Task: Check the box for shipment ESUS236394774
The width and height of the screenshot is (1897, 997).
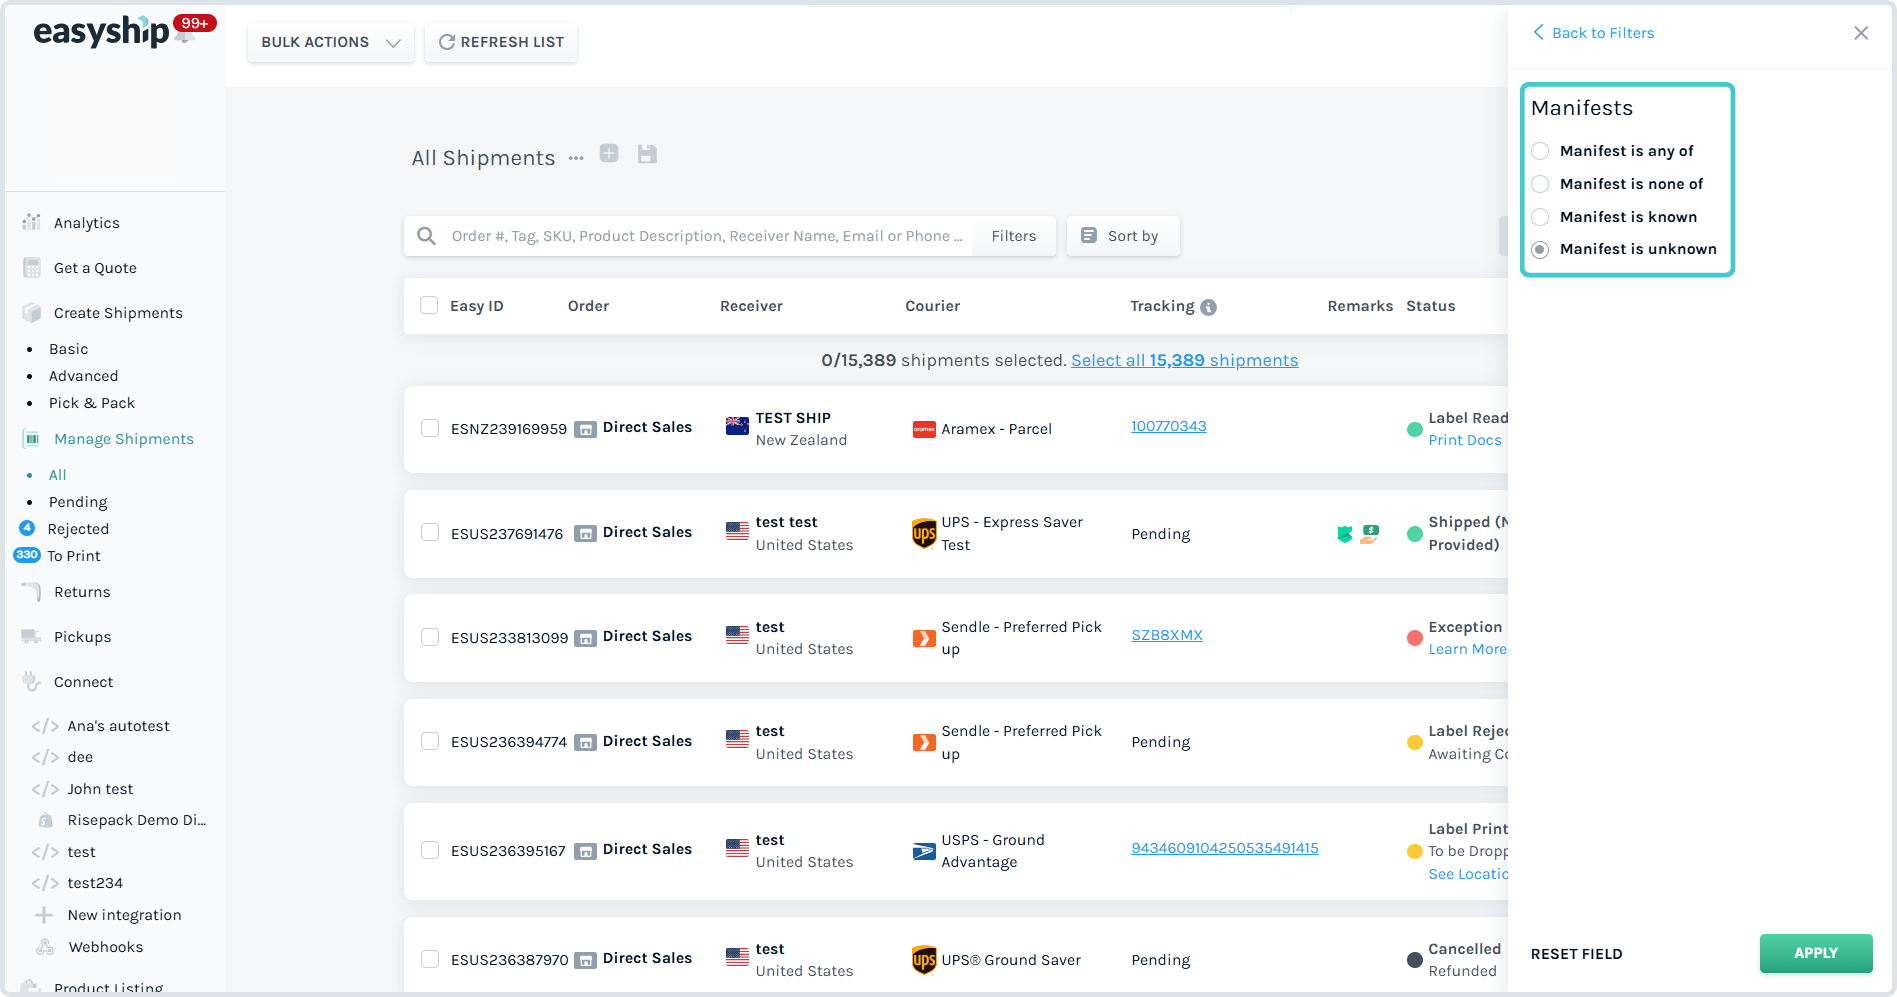Action: 430,741
